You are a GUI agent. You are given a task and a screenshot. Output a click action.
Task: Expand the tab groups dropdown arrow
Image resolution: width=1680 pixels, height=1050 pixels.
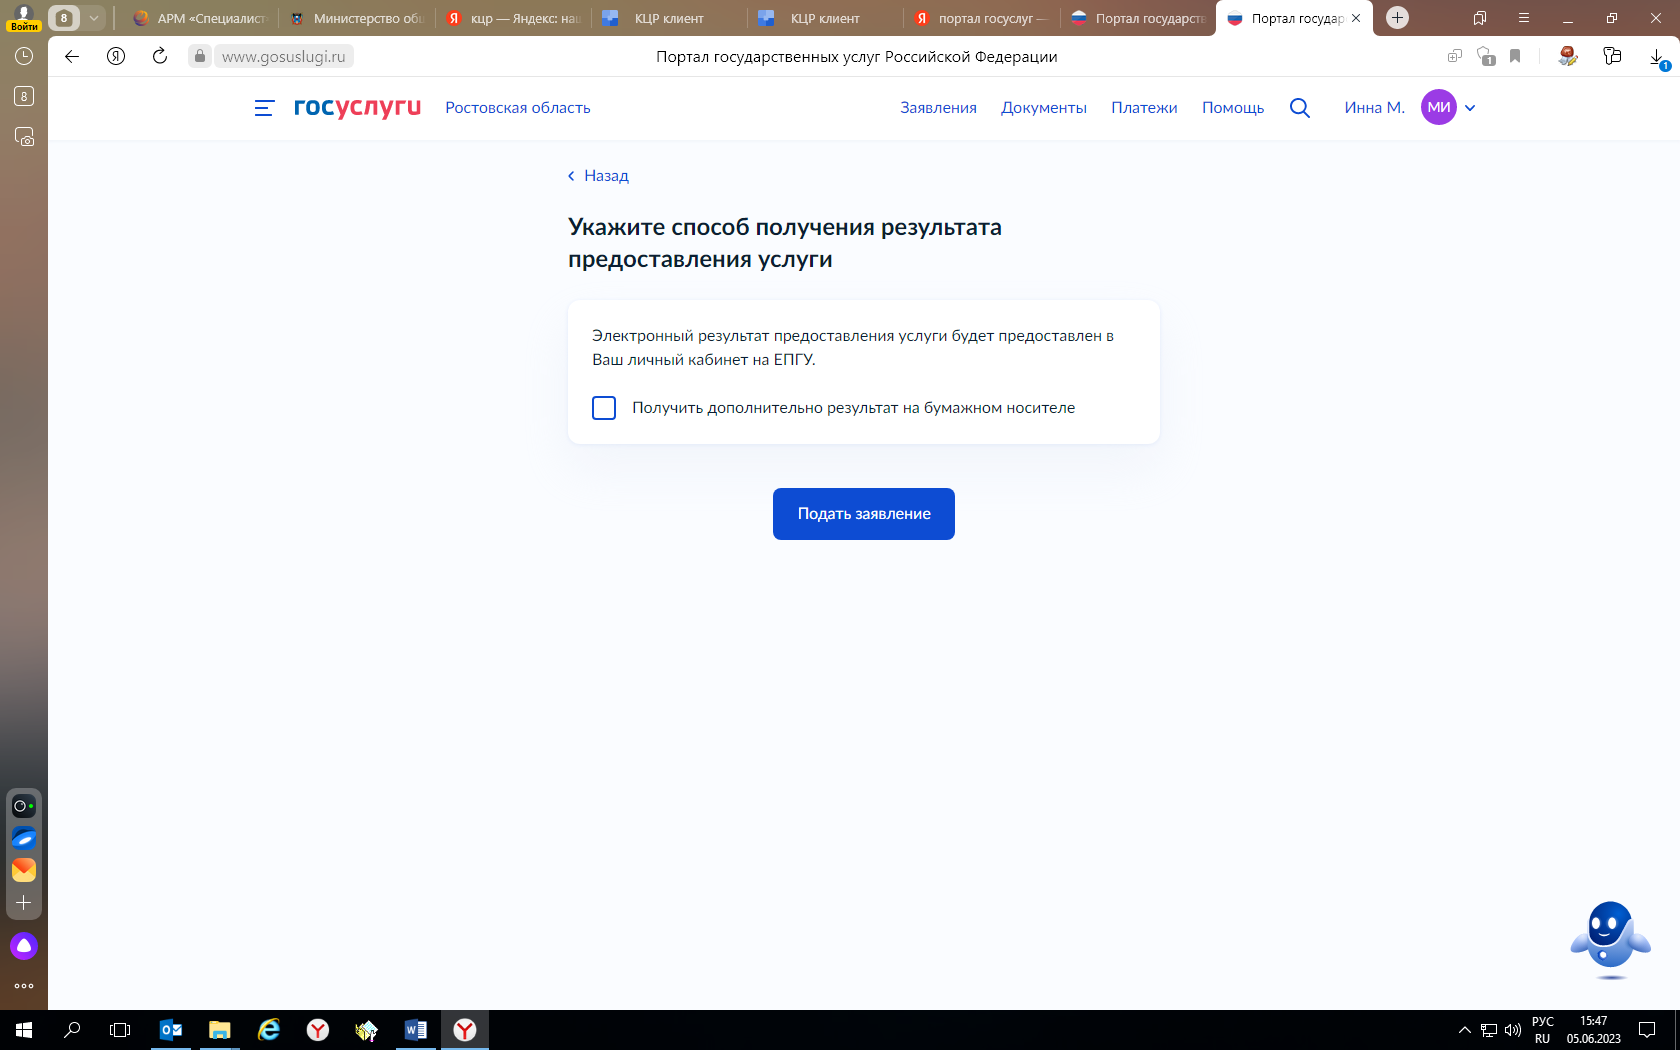tap(94, 18)
